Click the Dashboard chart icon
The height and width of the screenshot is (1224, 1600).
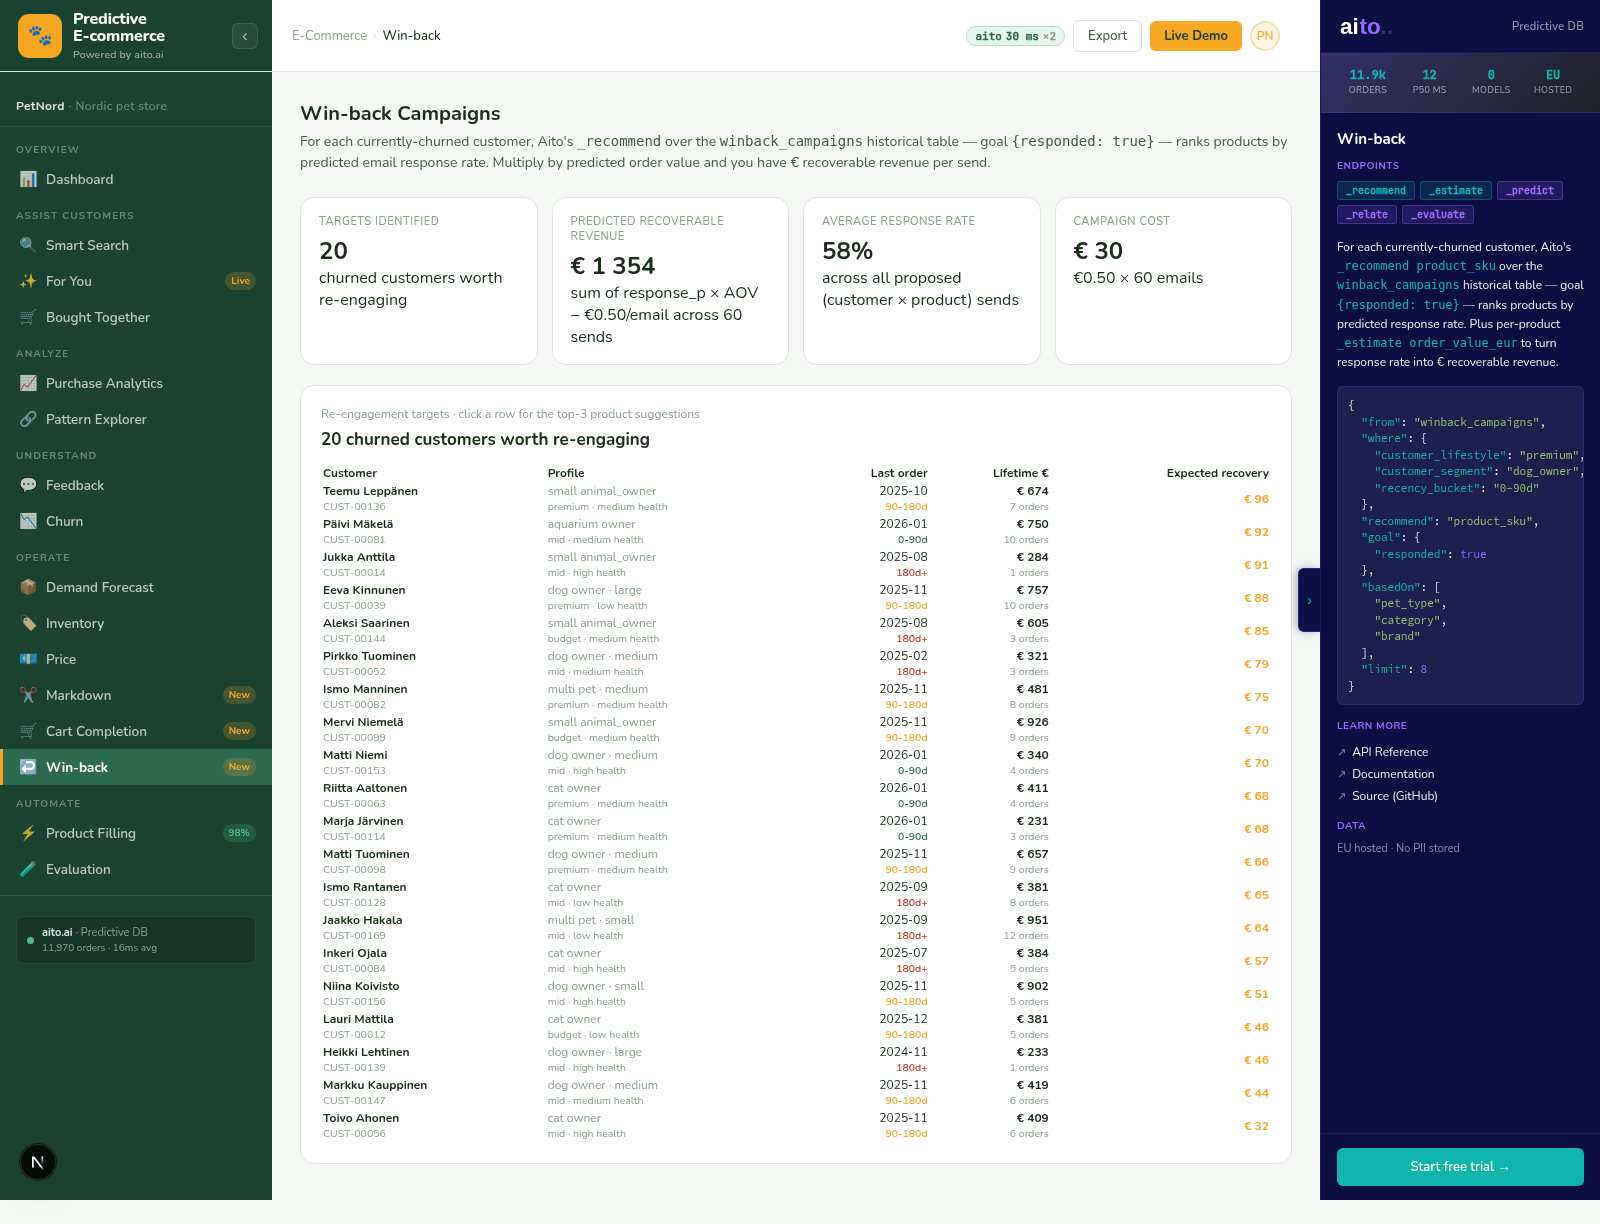coord(28,179)
